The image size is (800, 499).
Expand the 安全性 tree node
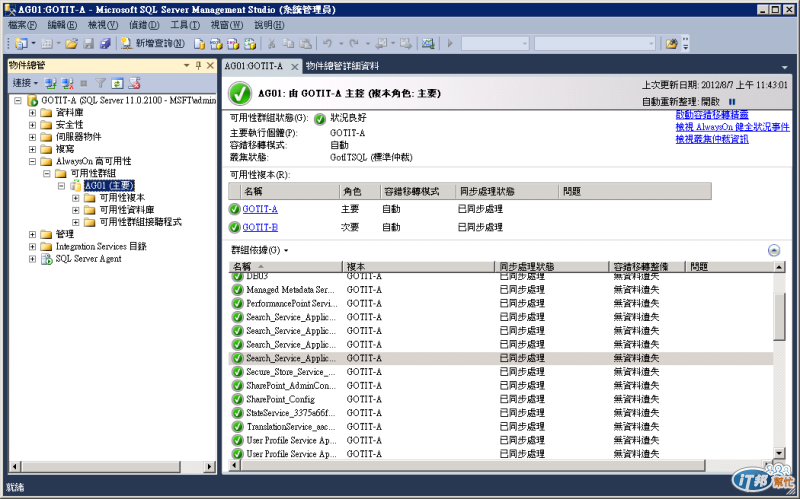32,125
